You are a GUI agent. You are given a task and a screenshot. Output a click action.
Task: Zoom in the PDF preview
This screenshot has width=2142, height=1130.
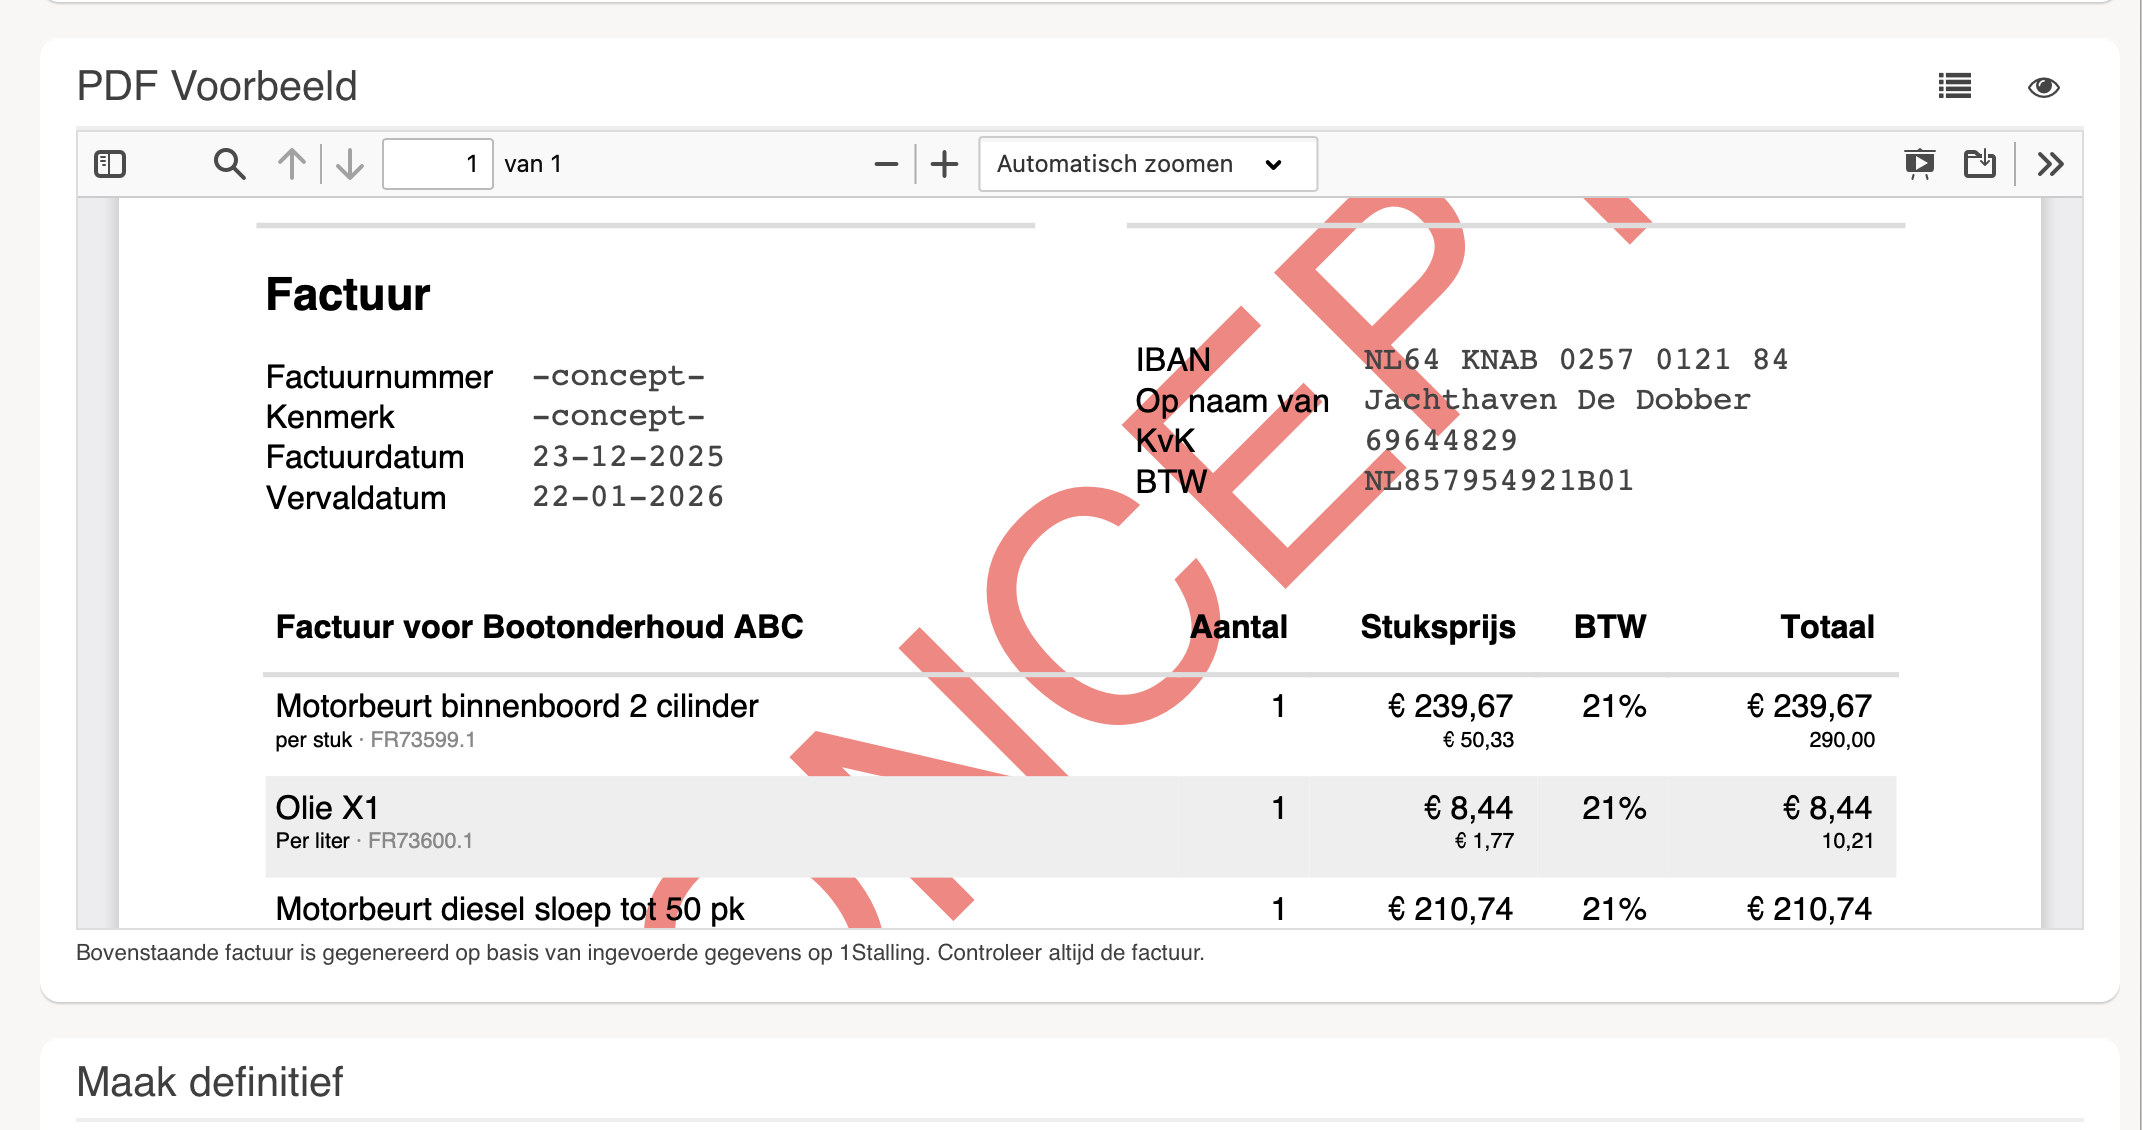pos(944,164)
